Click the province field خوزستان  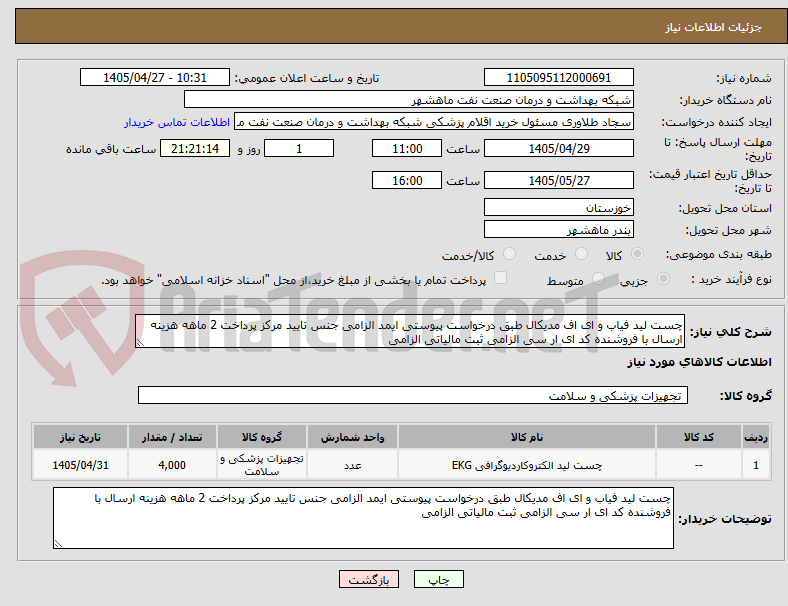pyautogui.click(x=558, y=207)
